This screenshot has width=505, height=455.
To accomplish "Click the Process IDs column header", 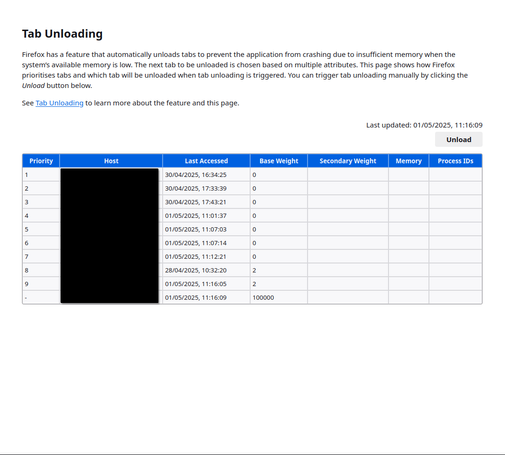I will coord(455,161).
